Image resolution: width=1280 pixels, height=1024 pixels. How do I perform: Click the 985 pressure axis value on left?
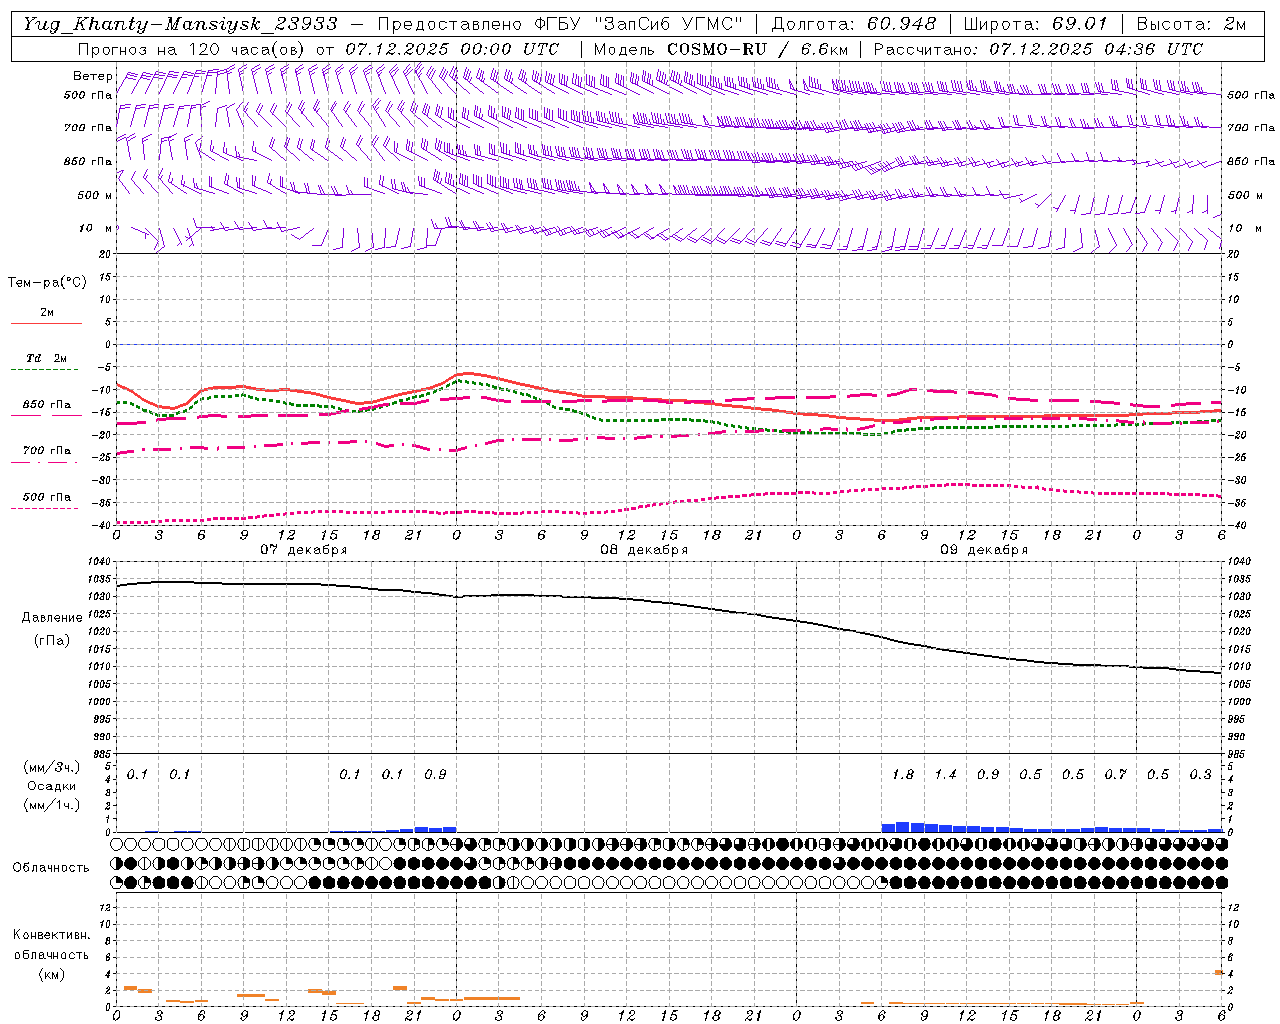[103, 754]
